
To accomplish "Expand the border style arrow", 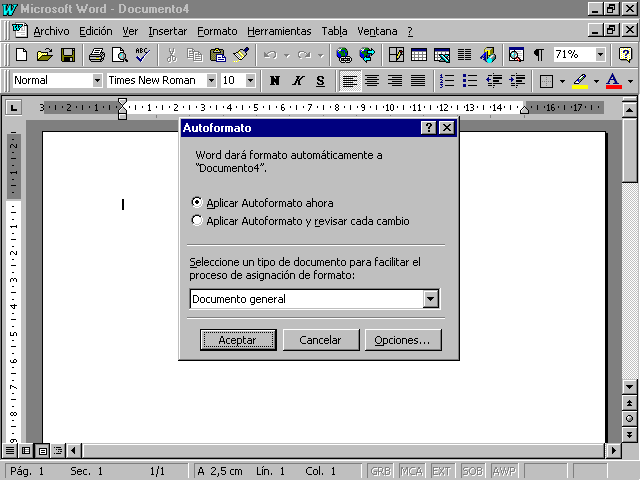I will (x=562, y=81).
